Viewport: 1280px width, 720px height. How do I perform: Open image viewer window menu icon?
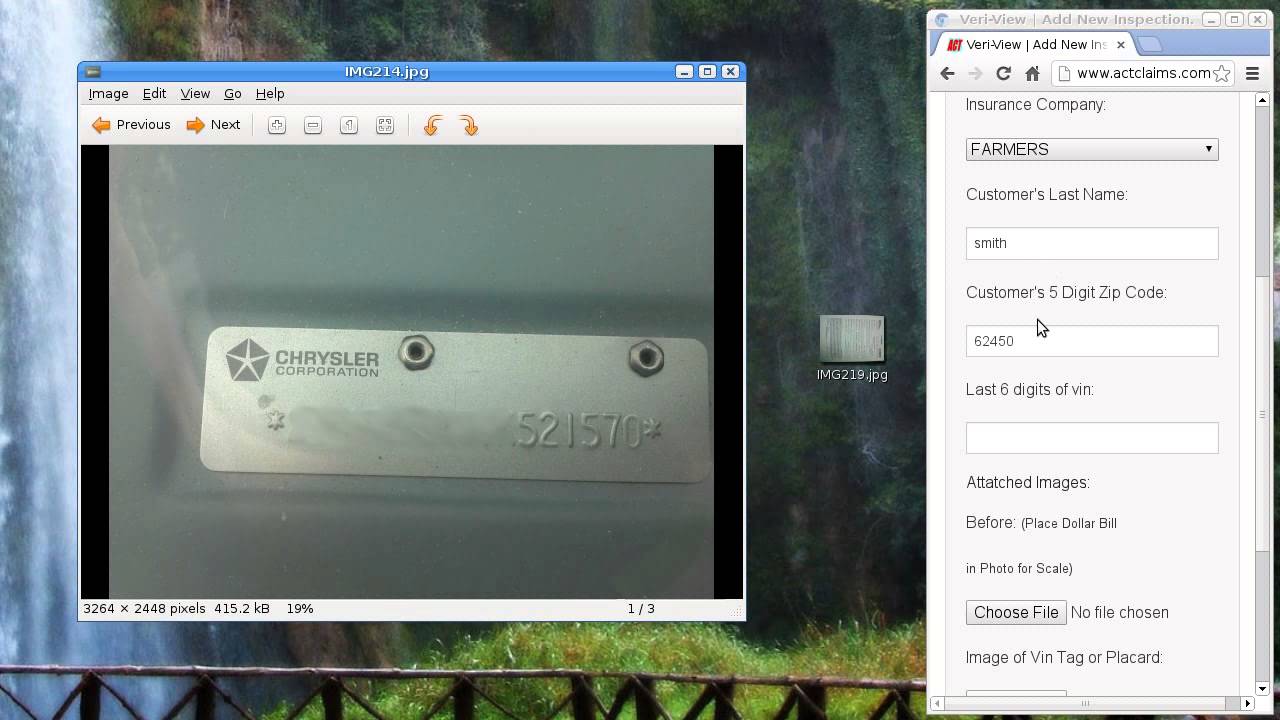coord(92,72)
